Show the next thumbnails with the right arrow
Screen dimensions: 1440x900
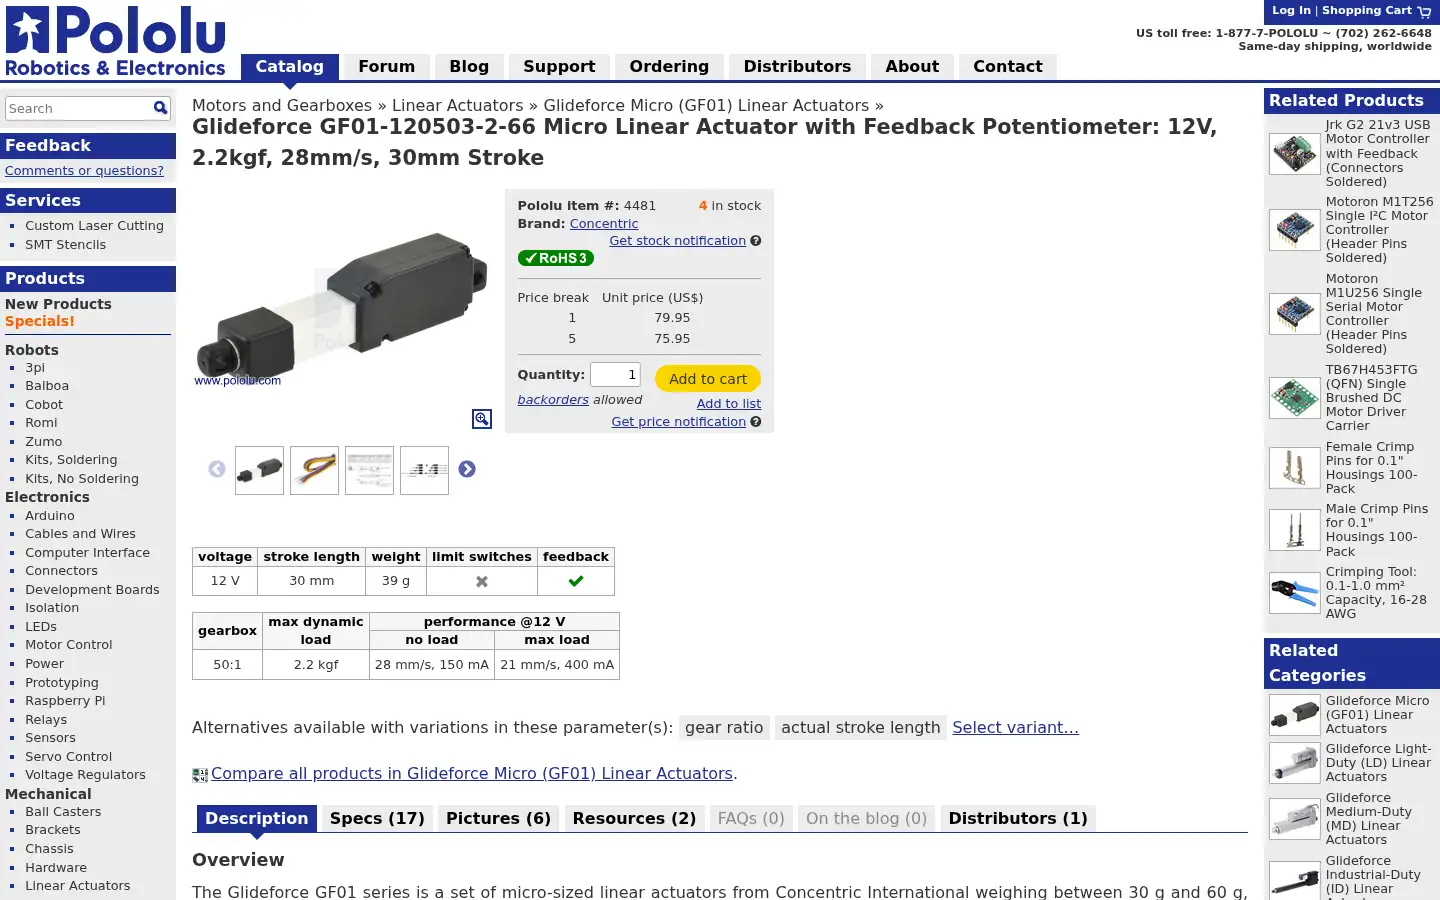pos(467,469)
